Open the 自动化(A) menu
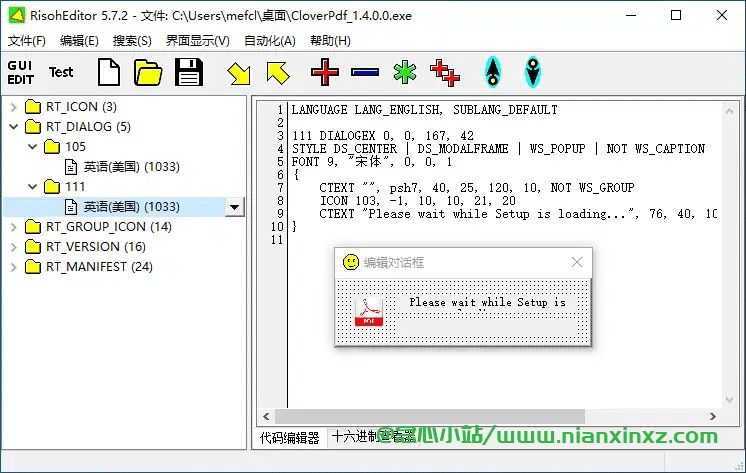This screenshot has width=746, height=473. [269, 41]
